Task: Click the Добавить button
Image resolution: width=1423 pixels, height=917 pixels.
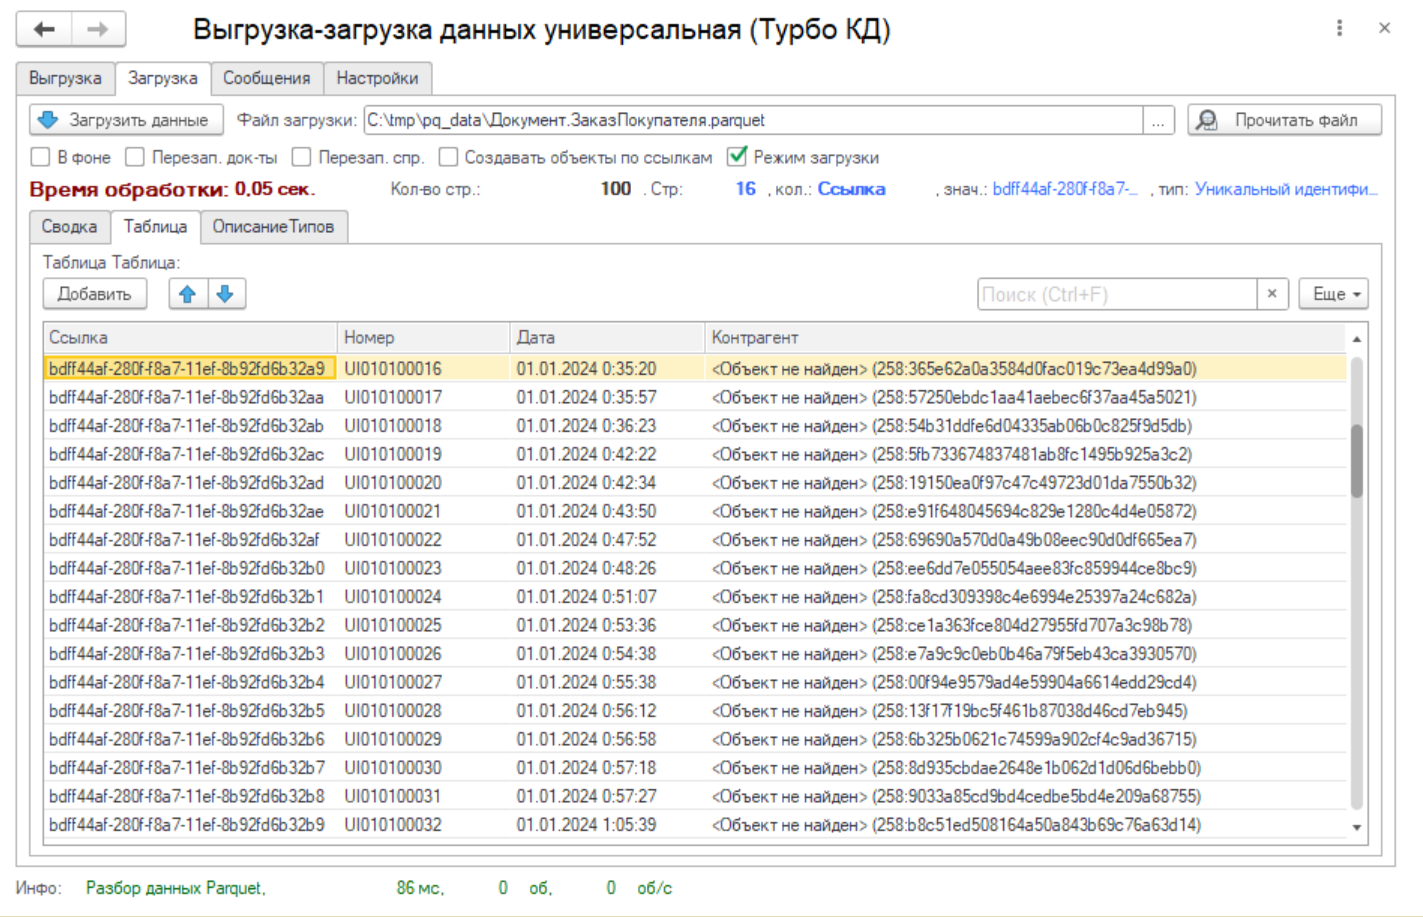Action: pos(94,294)
